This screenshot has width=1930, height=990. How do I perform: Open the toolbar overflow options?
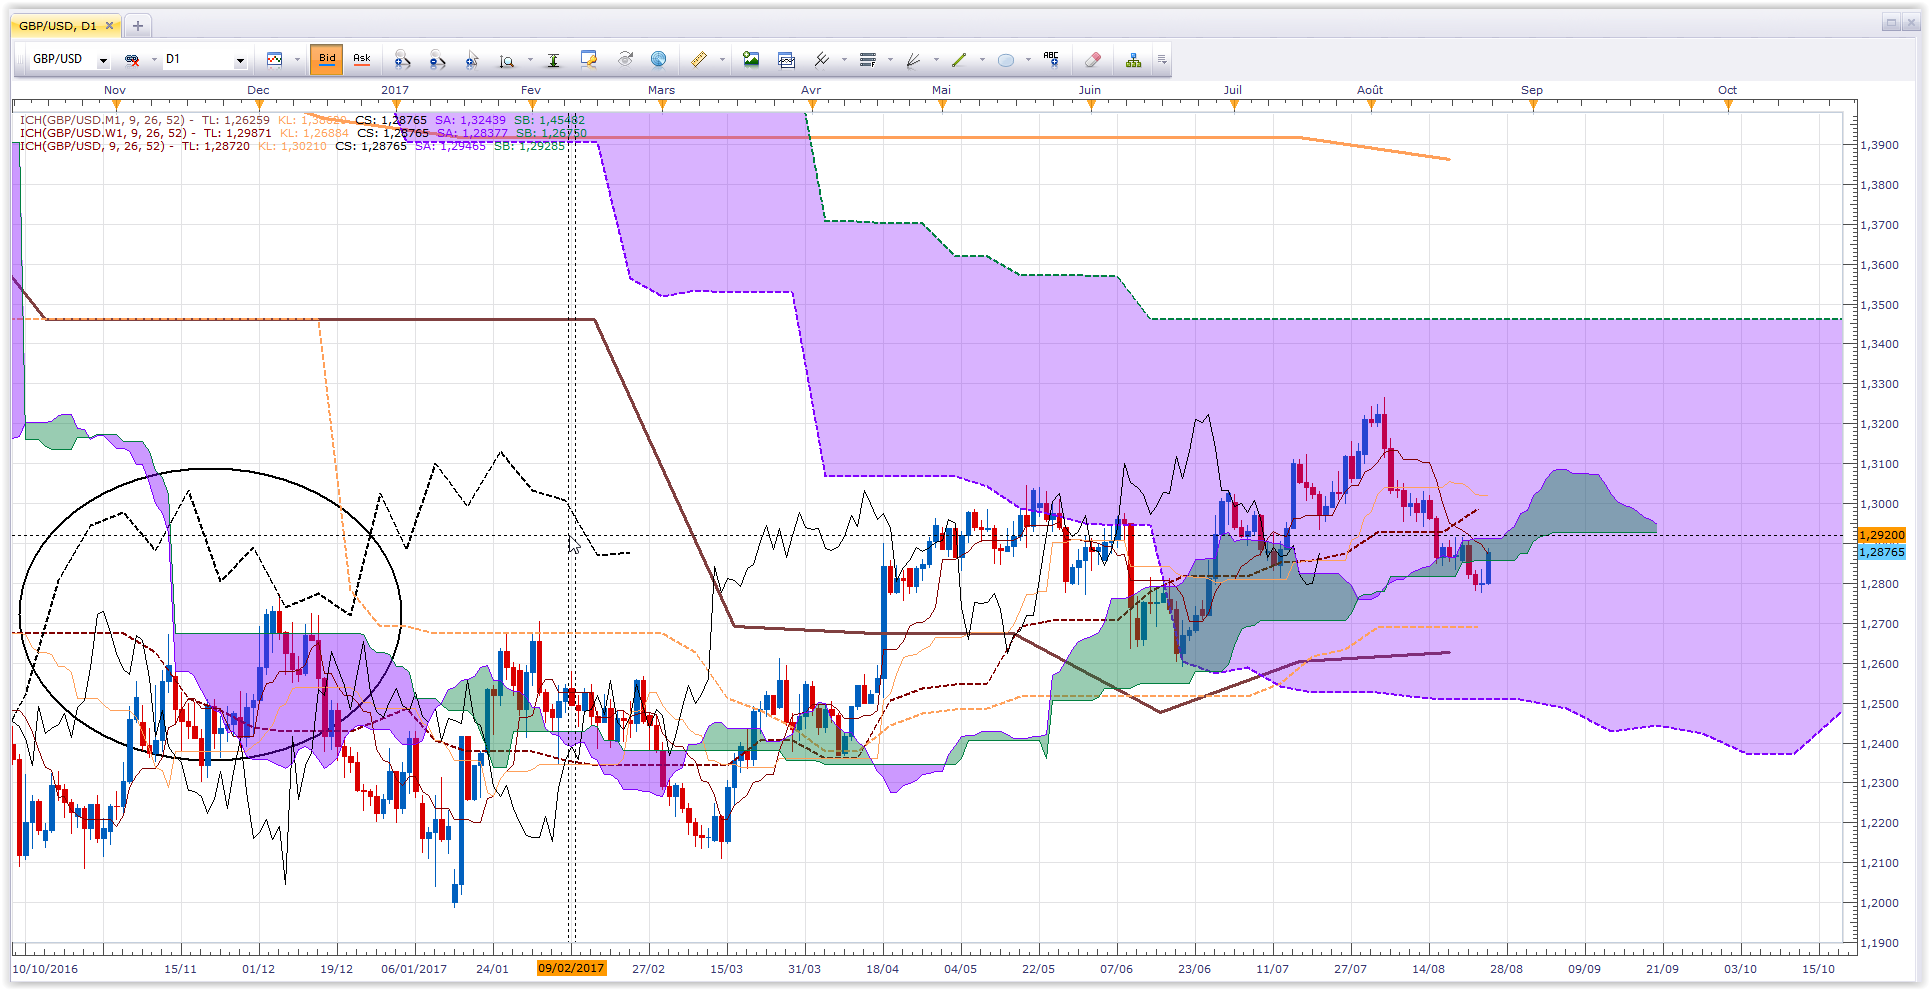[x=1162, y=60]
